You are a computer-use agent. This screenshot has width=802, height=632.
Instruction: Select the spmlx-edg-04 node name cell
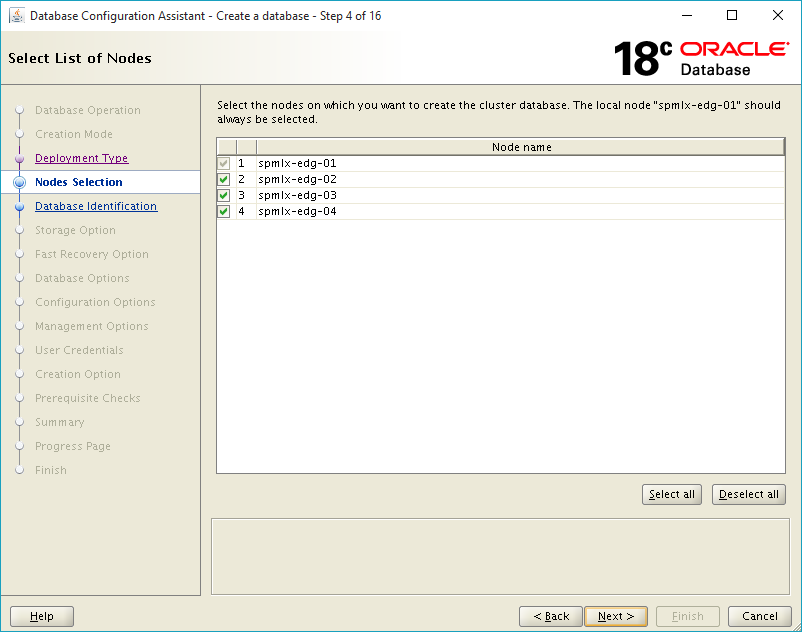(521, 211)
